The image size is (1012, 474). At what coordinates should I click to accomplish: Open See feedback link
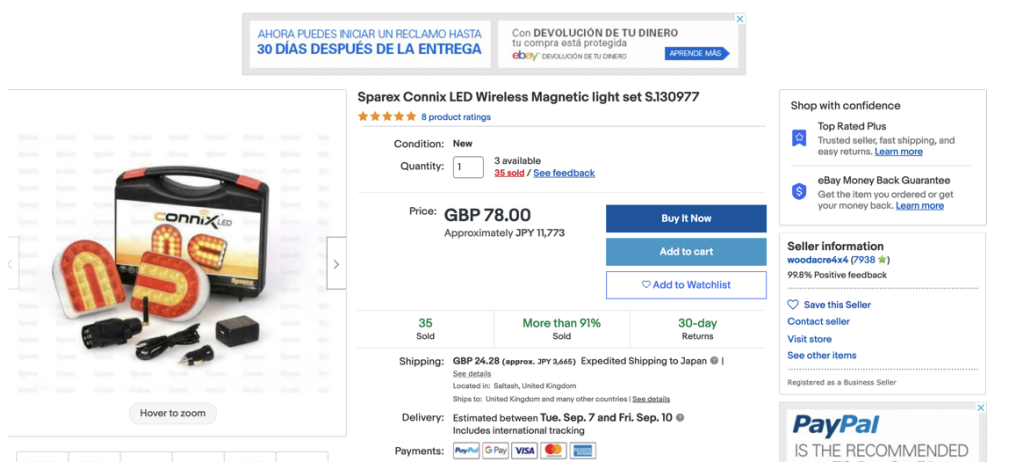[x=564, y=173]
